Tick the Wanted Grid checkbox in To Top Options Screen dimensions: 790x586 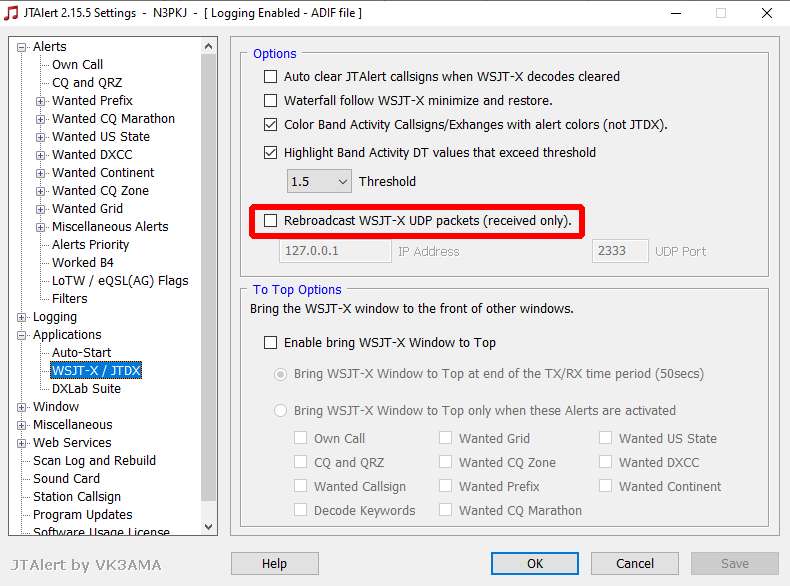(x=445, y=438)
